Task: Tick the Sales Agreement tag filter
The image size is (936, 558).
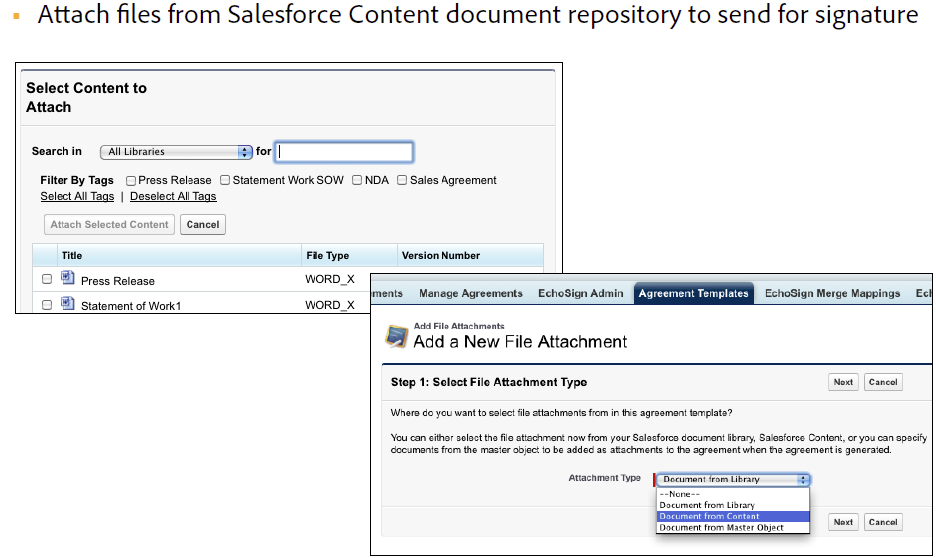Action: coord(402,181)
